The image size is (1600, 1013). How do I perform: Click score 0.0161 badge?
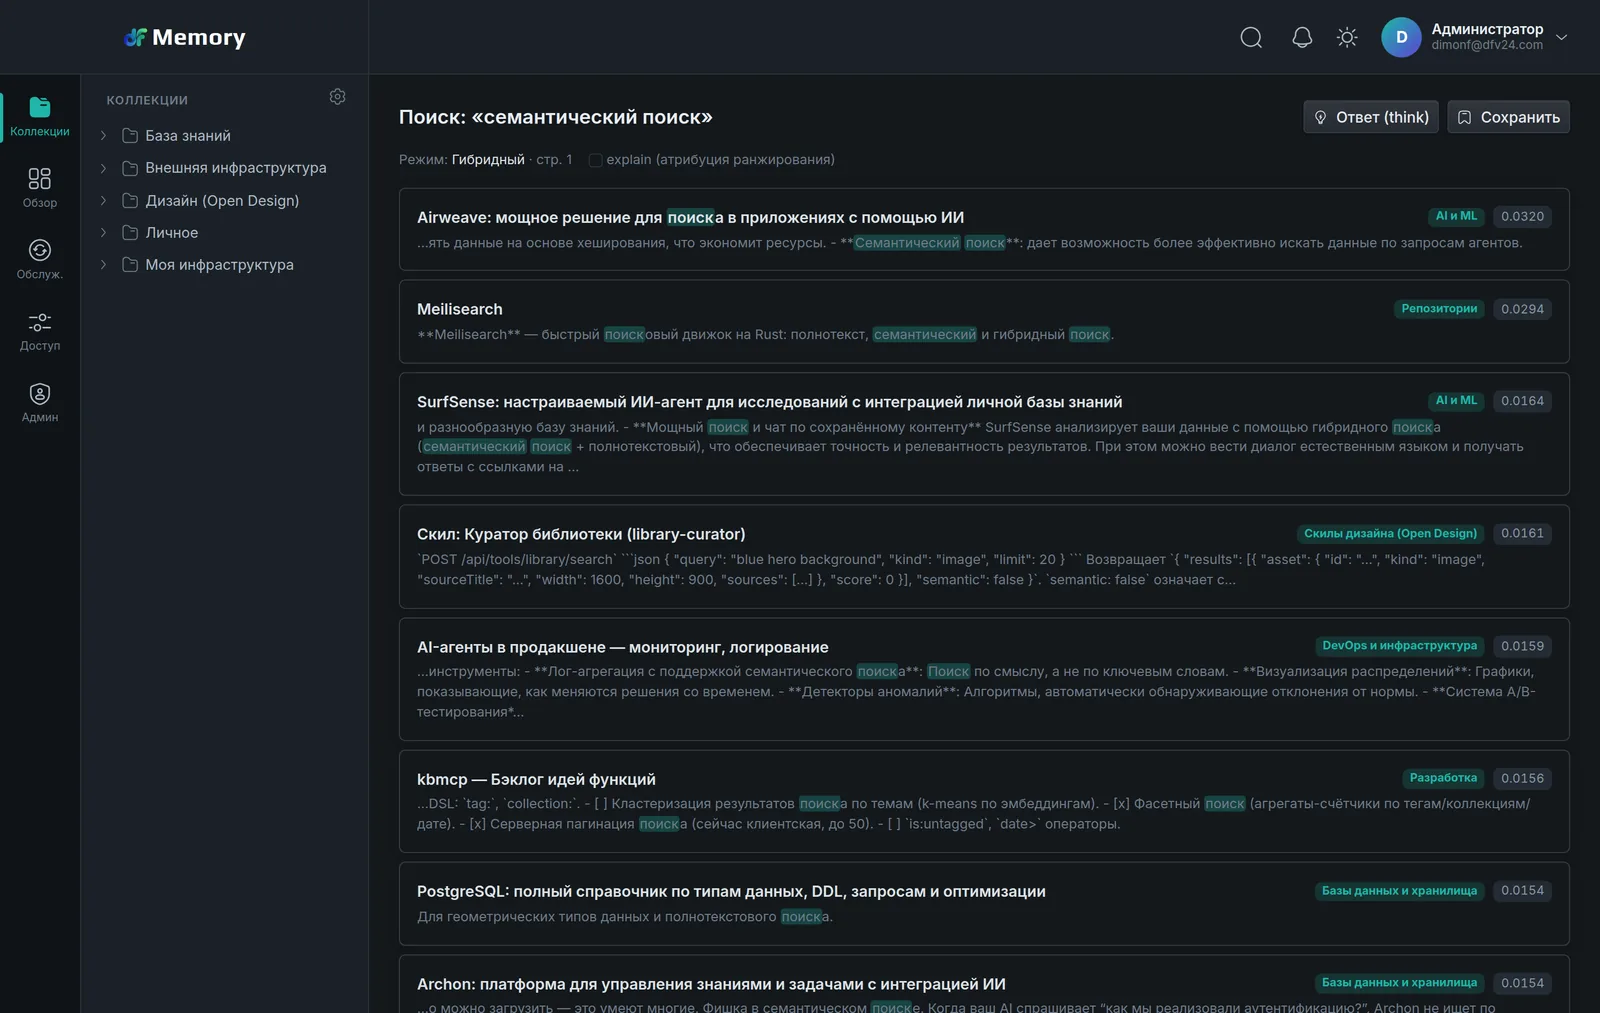1522,533
